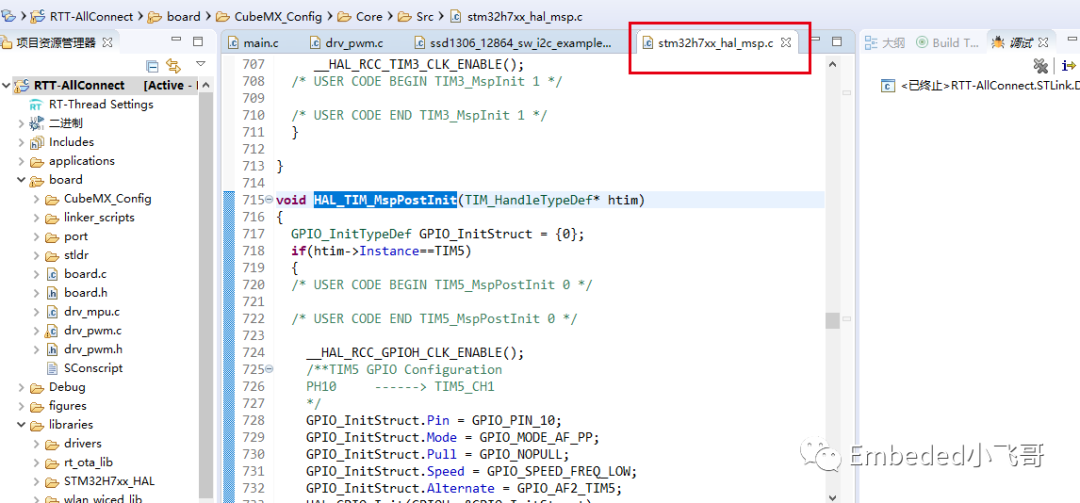Select board.c in the project tree
This screenshot has height=503, width=1080.
85,274
